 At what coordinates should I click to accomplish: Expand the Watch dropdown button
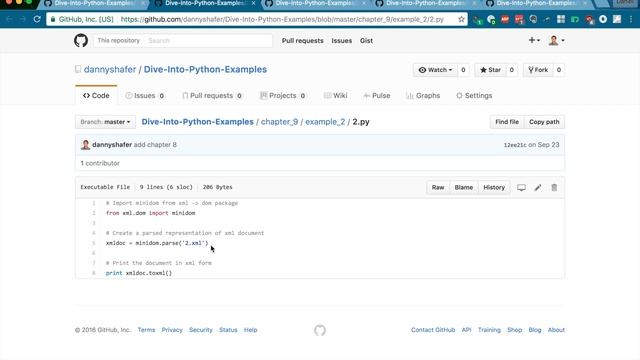[x=435, y=70]
